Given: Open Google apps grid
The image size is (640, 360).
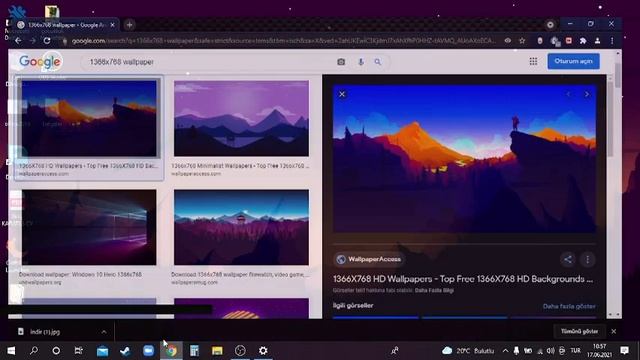Looking at the screenshot, I should click(x=533, y=61).
